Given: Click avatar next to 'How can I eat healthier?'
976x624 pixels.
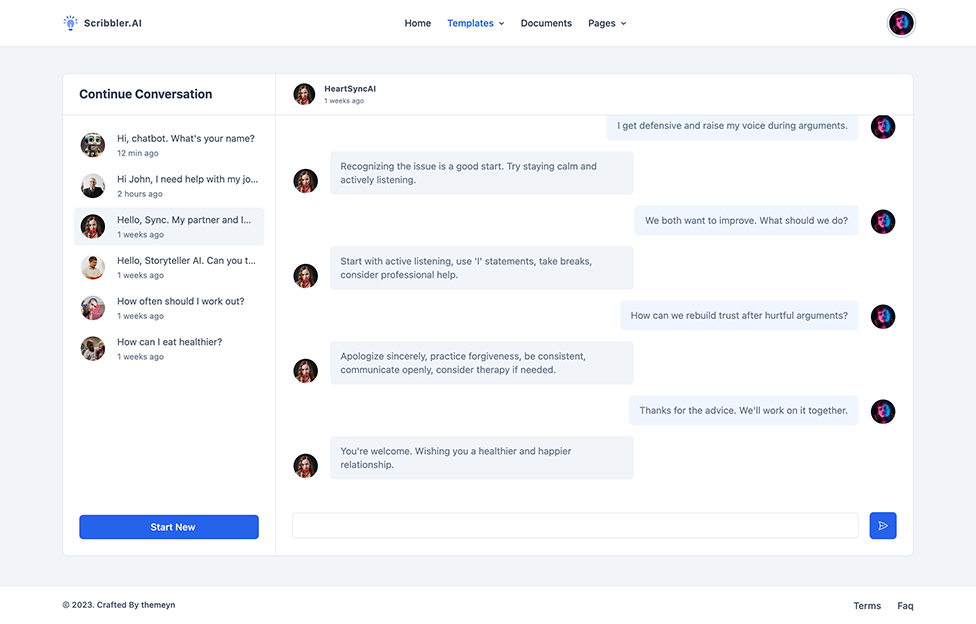Looking at the screenshot, I should point(93,349).
